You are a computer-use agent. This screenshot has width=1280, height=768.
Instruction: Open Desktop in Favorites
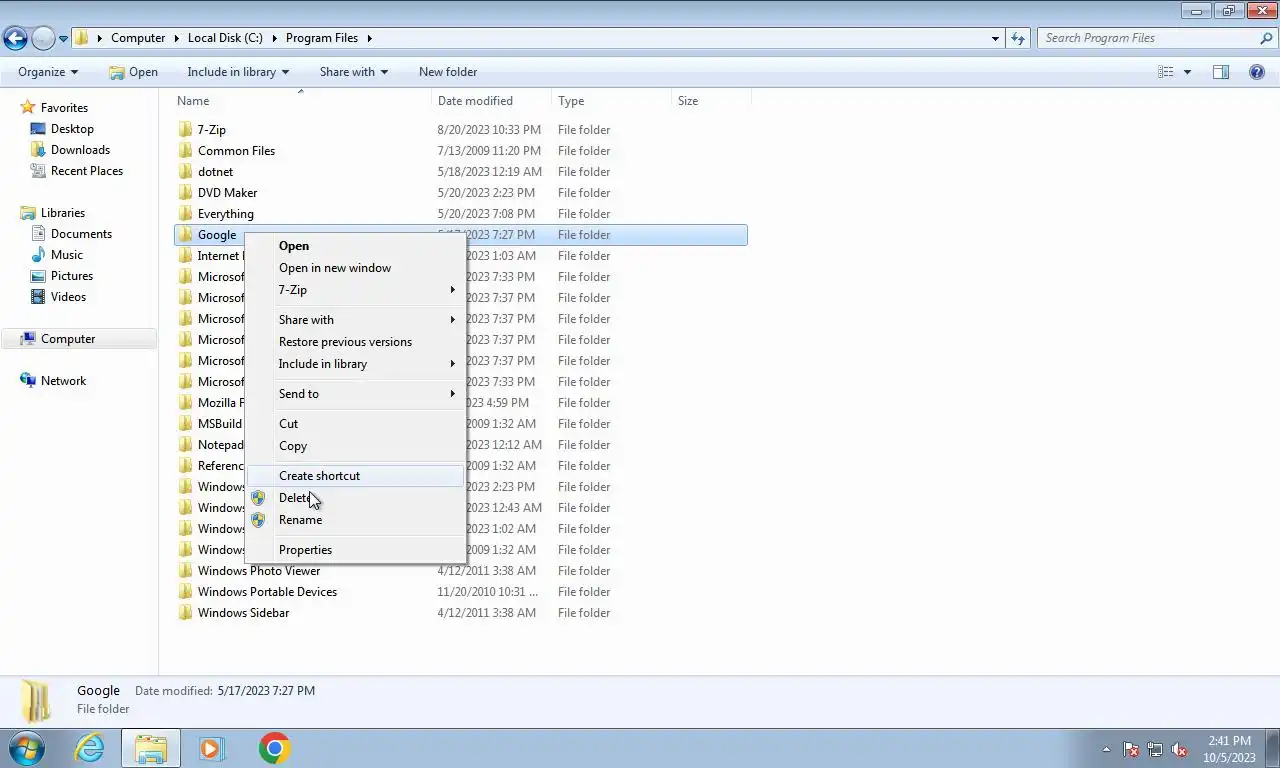tap(72, 129)
